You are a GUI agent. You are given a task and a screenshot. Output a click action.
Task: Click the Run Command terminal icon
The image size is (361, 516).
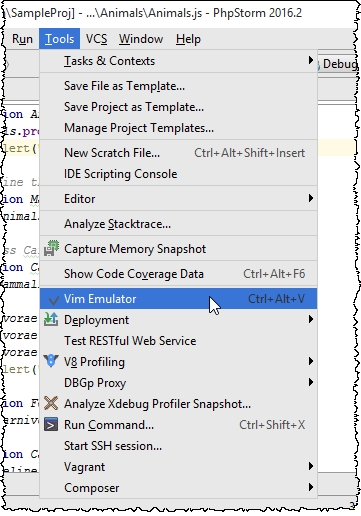coord(51,424)
